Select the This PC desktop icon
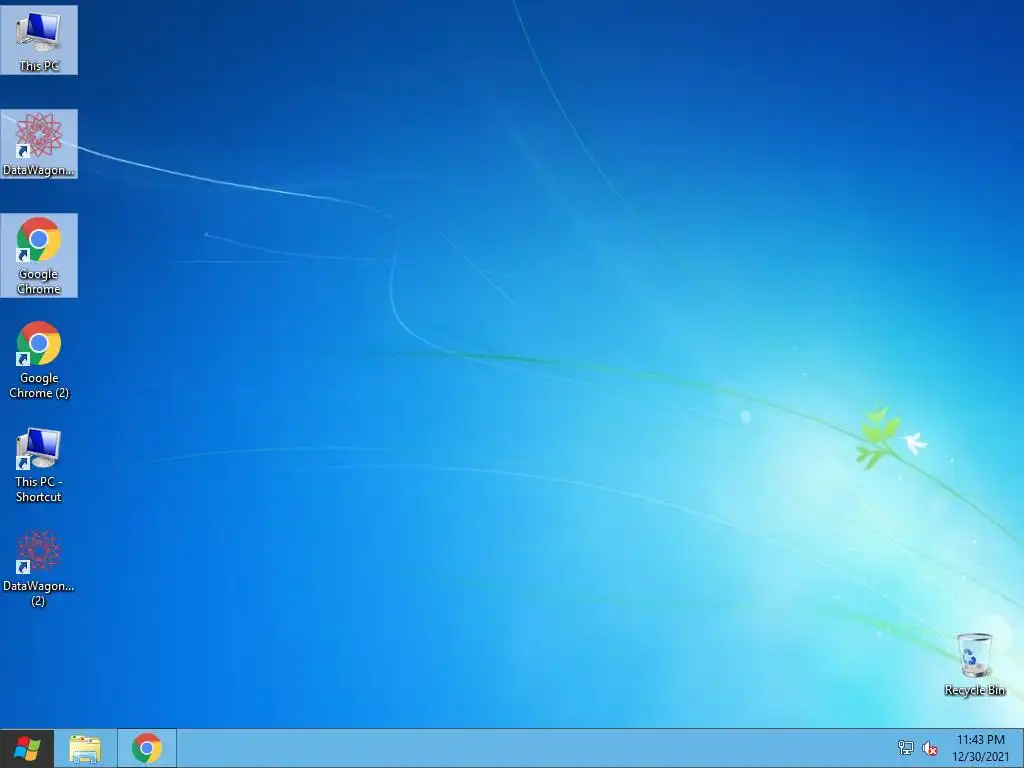Screen dimensions: 1024x768 [39, 40]
